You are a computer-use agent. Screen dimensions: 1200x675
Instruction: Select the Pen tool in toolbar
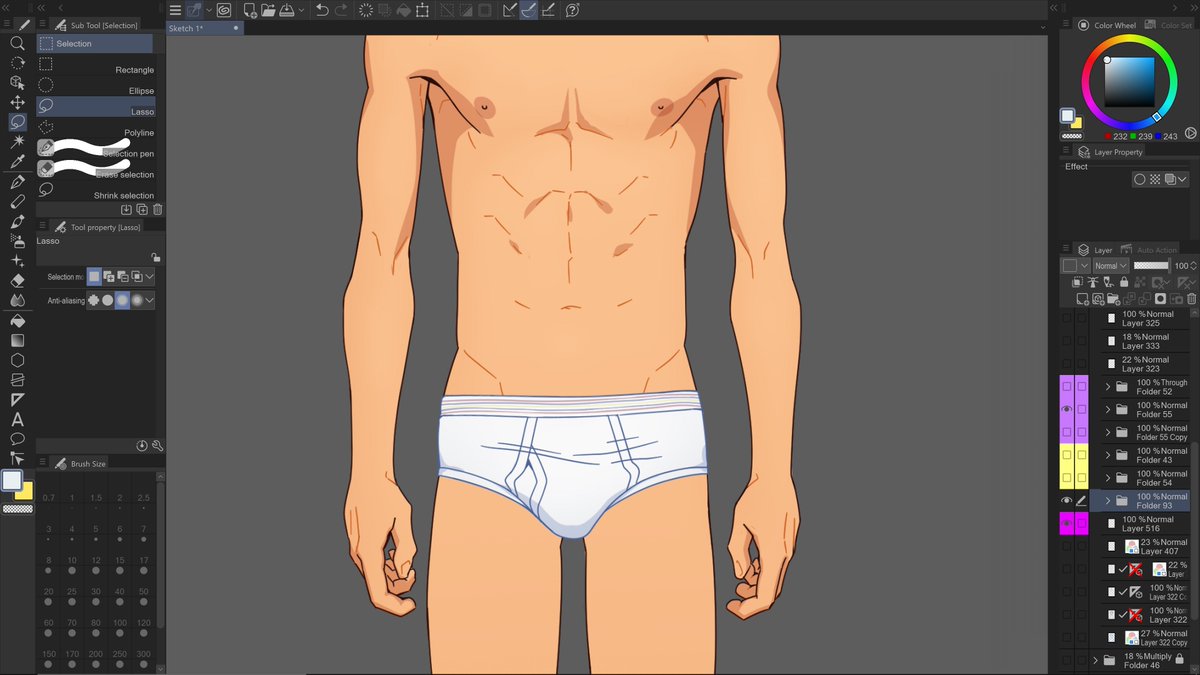point(17,182)
